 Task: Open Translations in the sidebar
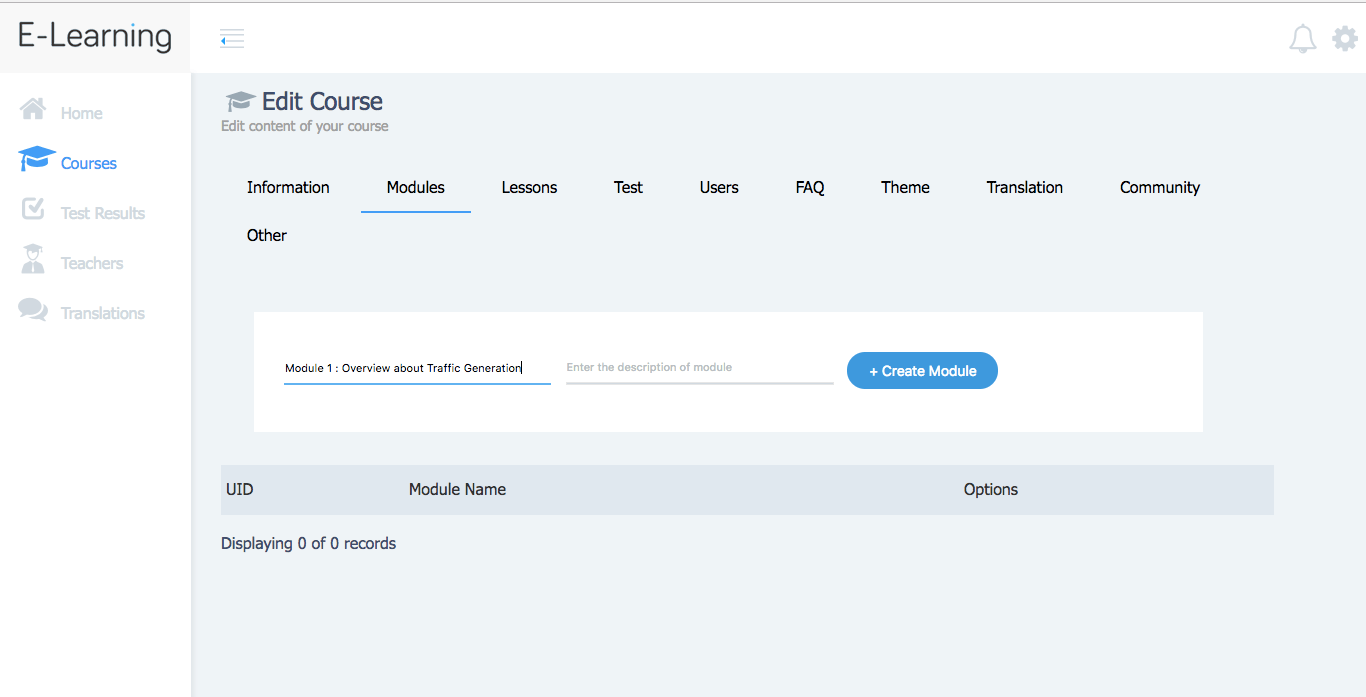[x=103, y=314]
